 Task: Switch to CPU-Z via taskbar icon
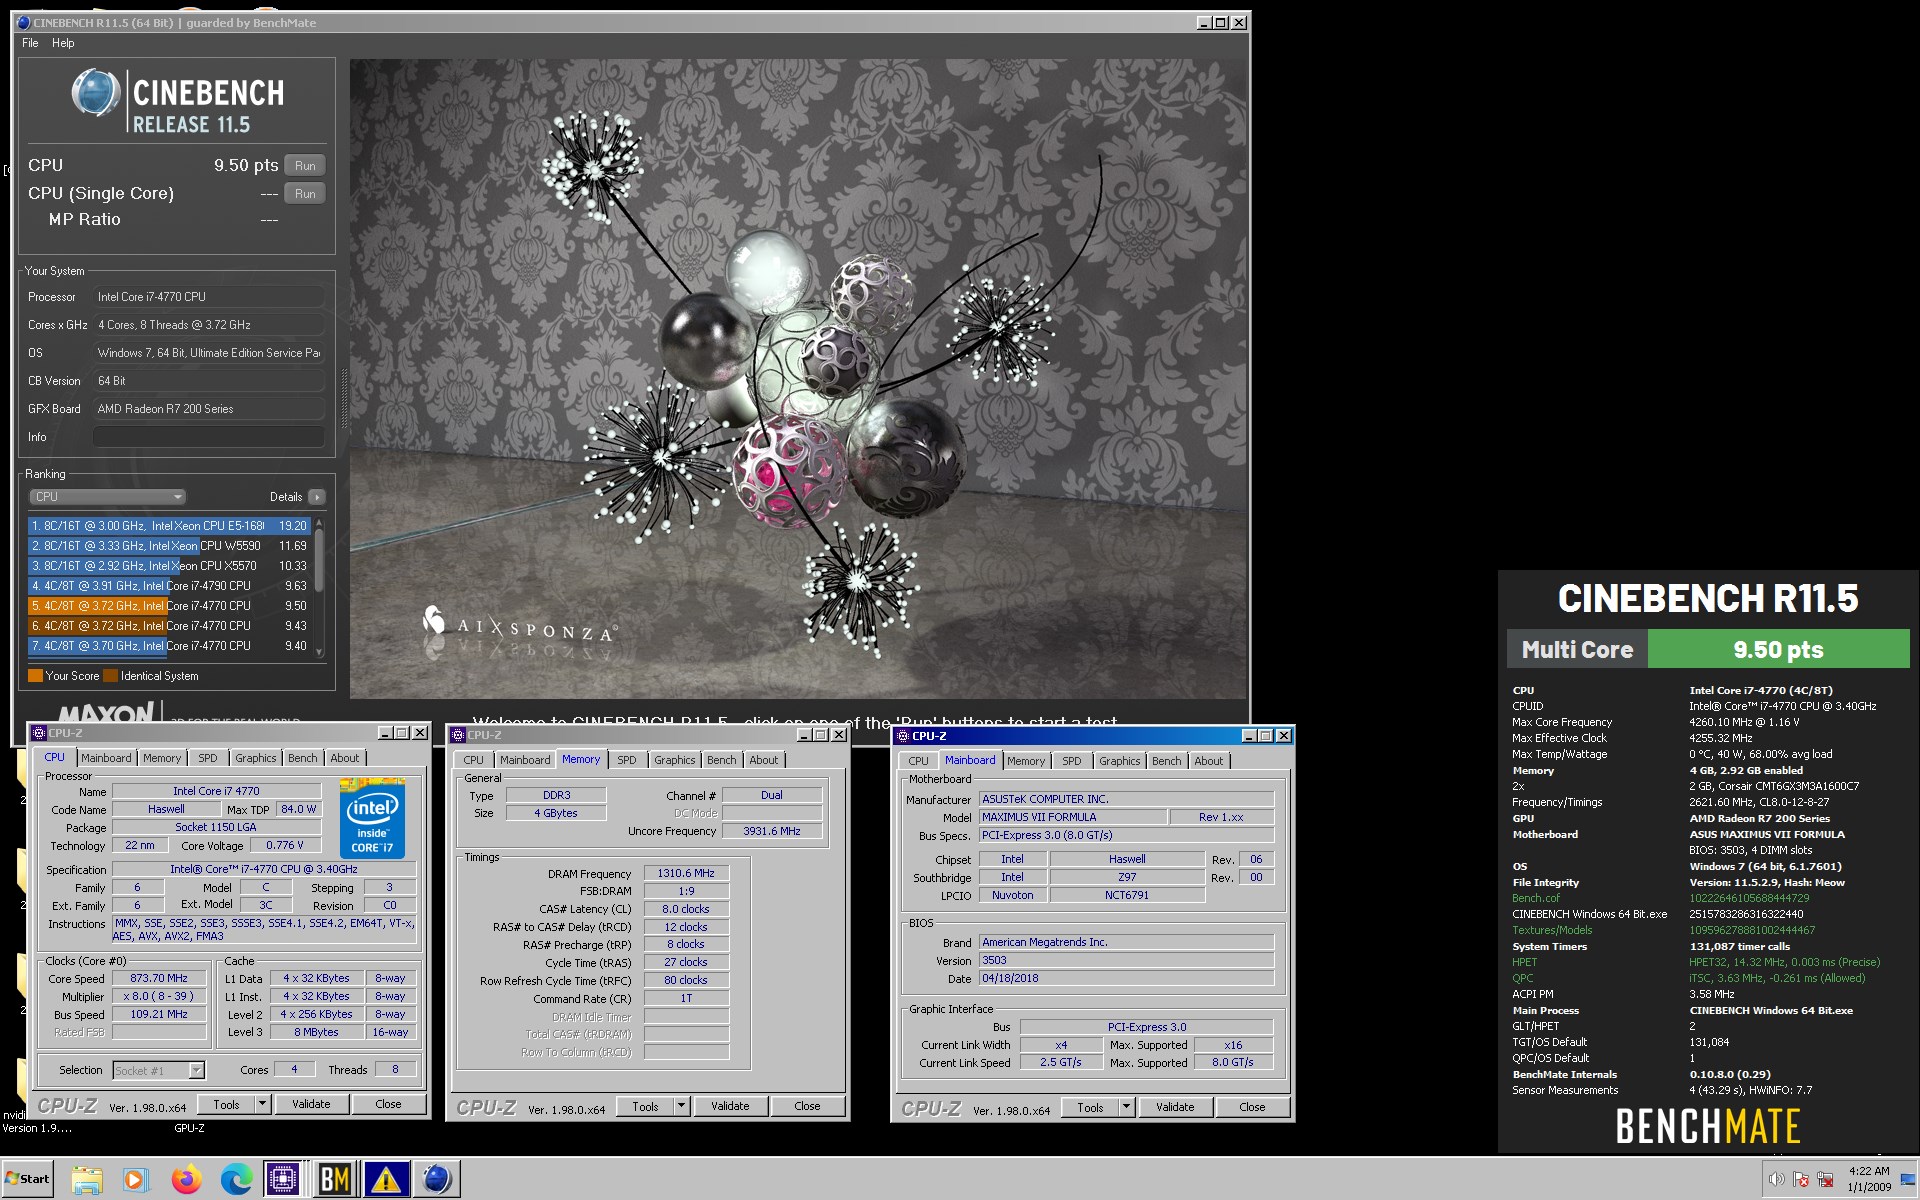click(284, 1180)
